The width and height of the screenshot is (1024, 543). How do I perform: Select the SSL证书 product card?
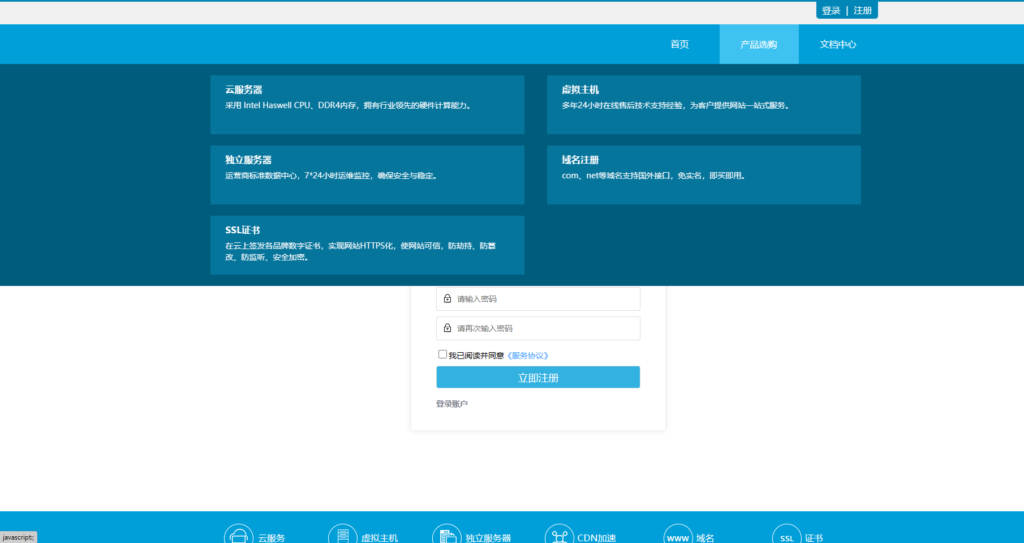click(x=367, y=245)
